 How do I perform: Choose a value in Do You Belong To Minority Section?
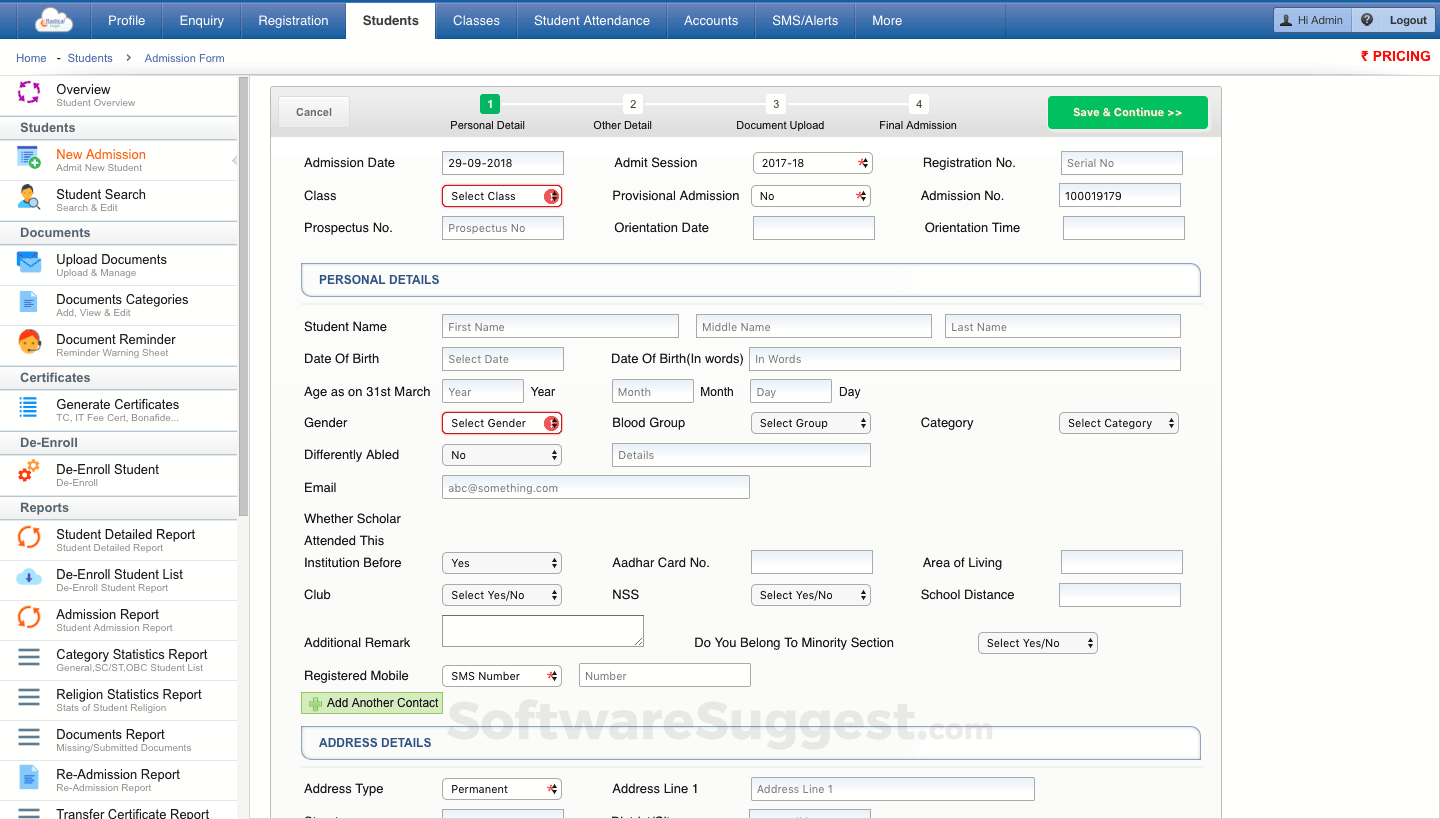tap(1037, 643)
